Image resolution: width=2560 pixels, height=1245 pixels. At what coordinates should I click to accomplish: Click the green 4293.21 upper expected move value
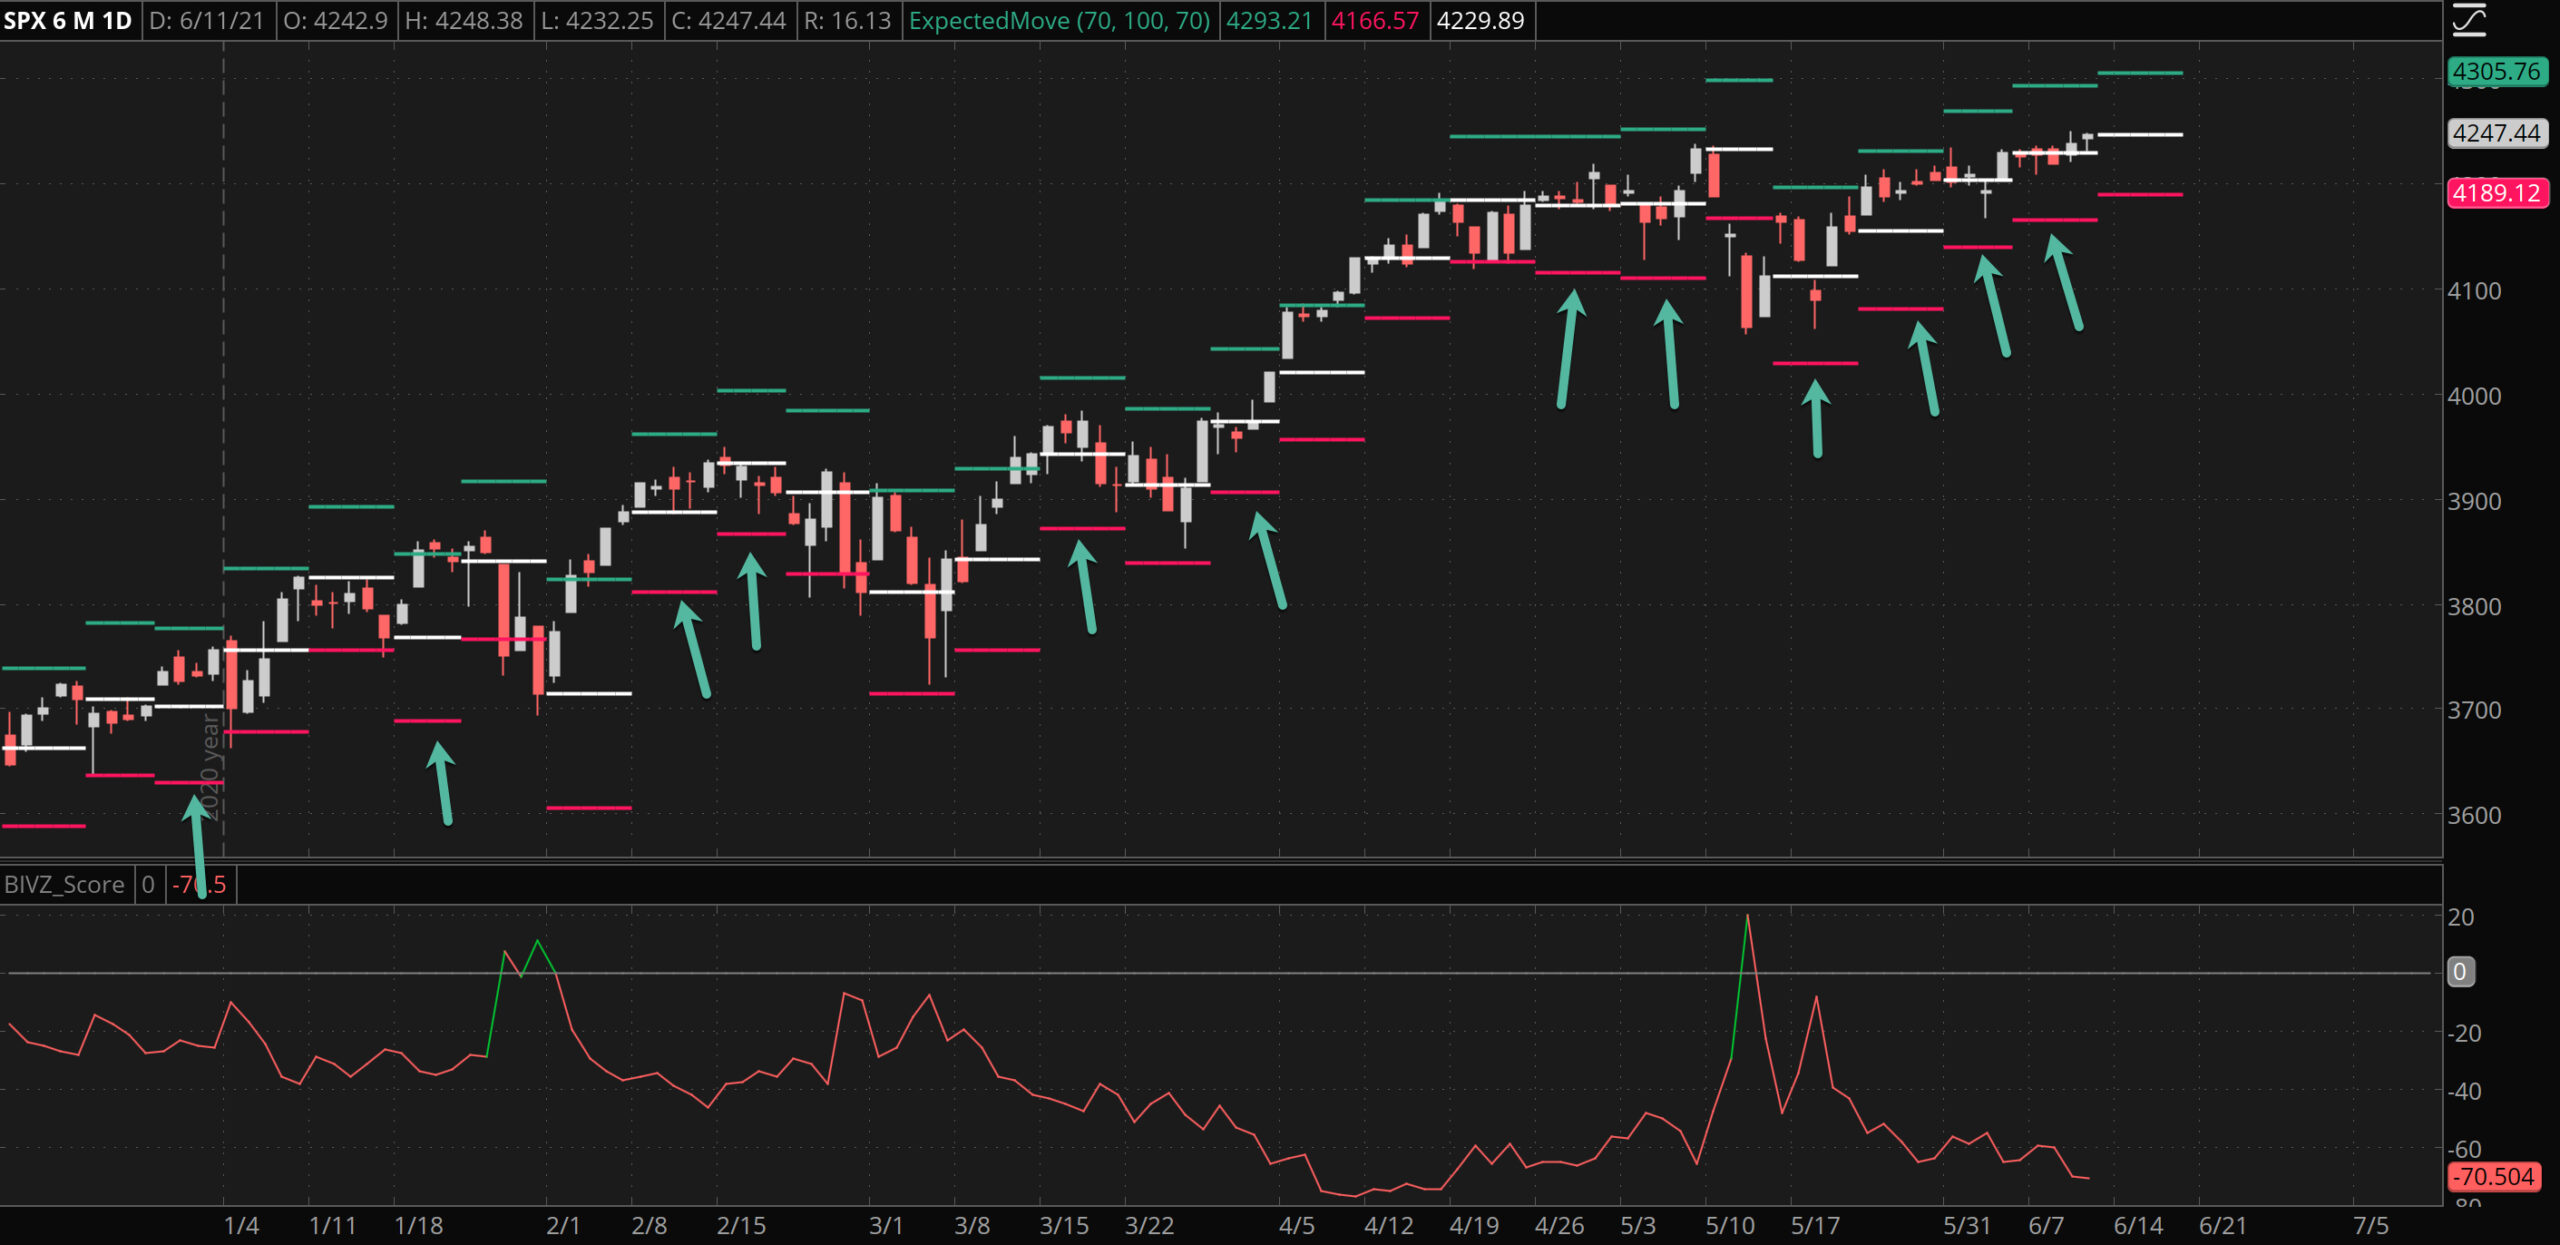pos(1269,21)
